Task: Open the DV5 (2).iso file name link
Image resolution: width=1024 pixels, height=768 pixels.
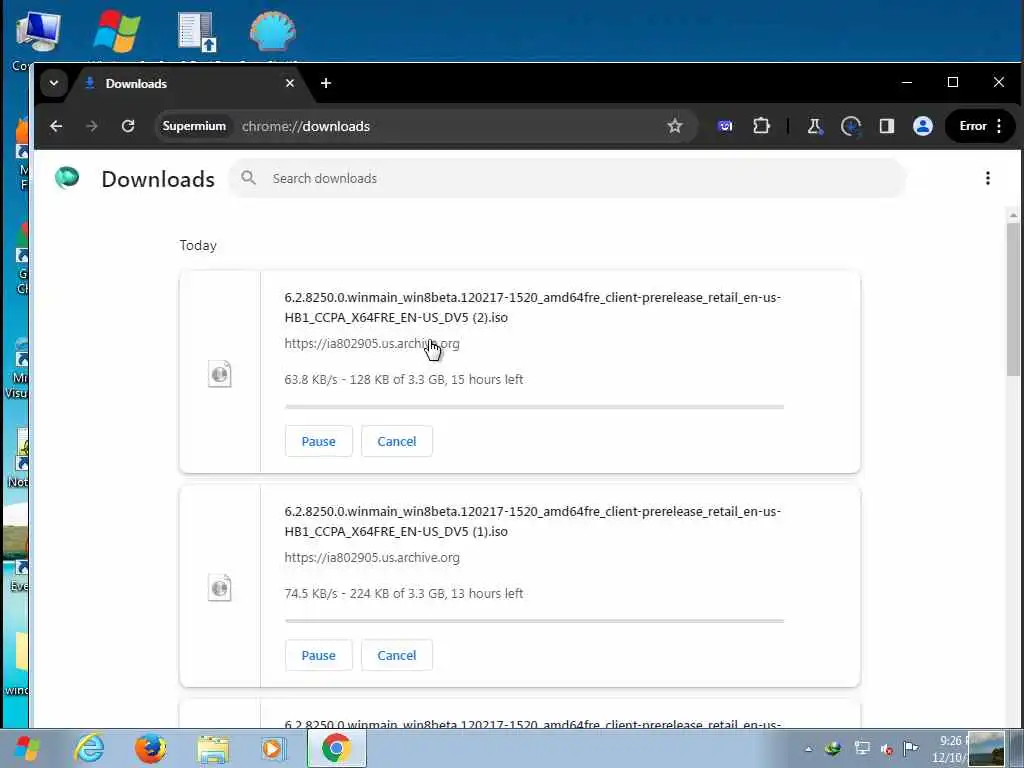Action: (532, 308)
